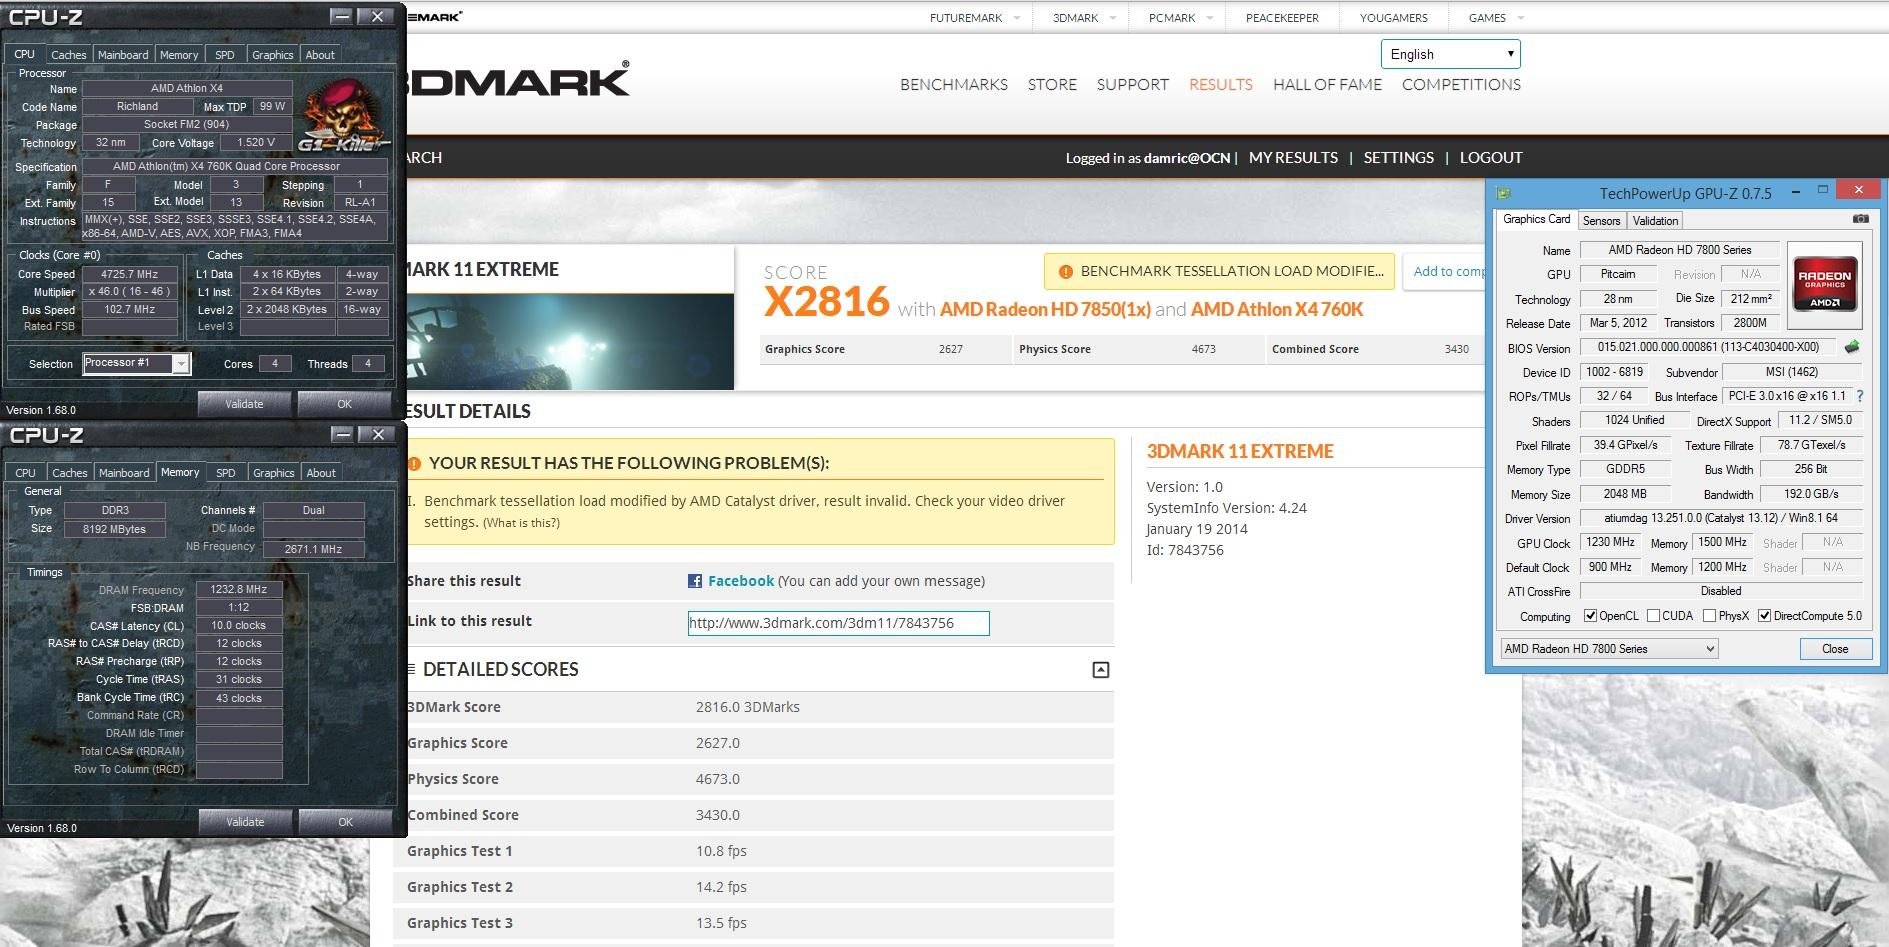
Task: Open the Sensors tab in GPU-Z
Action: [1601, 221]
